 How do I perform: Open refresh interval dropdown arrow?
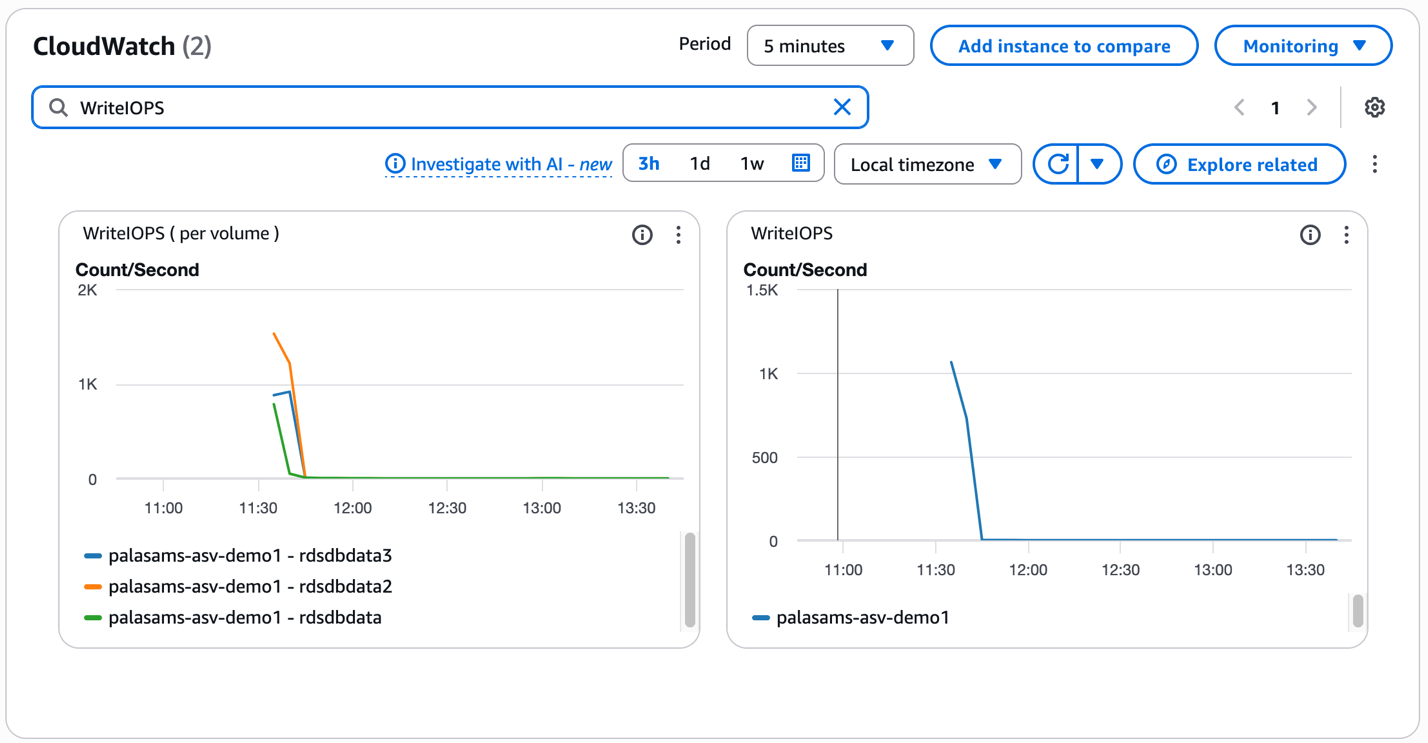(x=1098, y=164)
